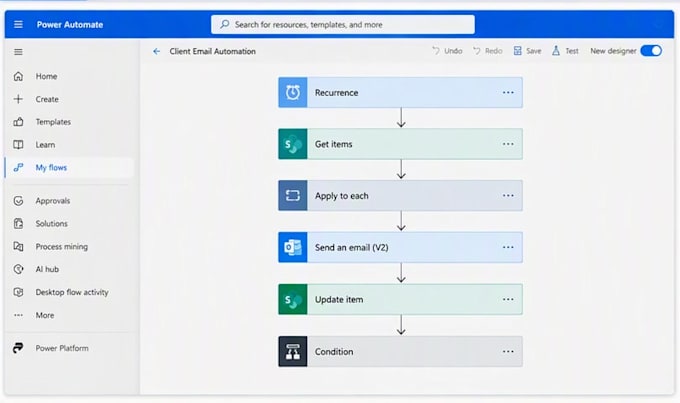Select the Update item action card
The width and height of the screenshot is (680, 403).
(x=400, y=299)
